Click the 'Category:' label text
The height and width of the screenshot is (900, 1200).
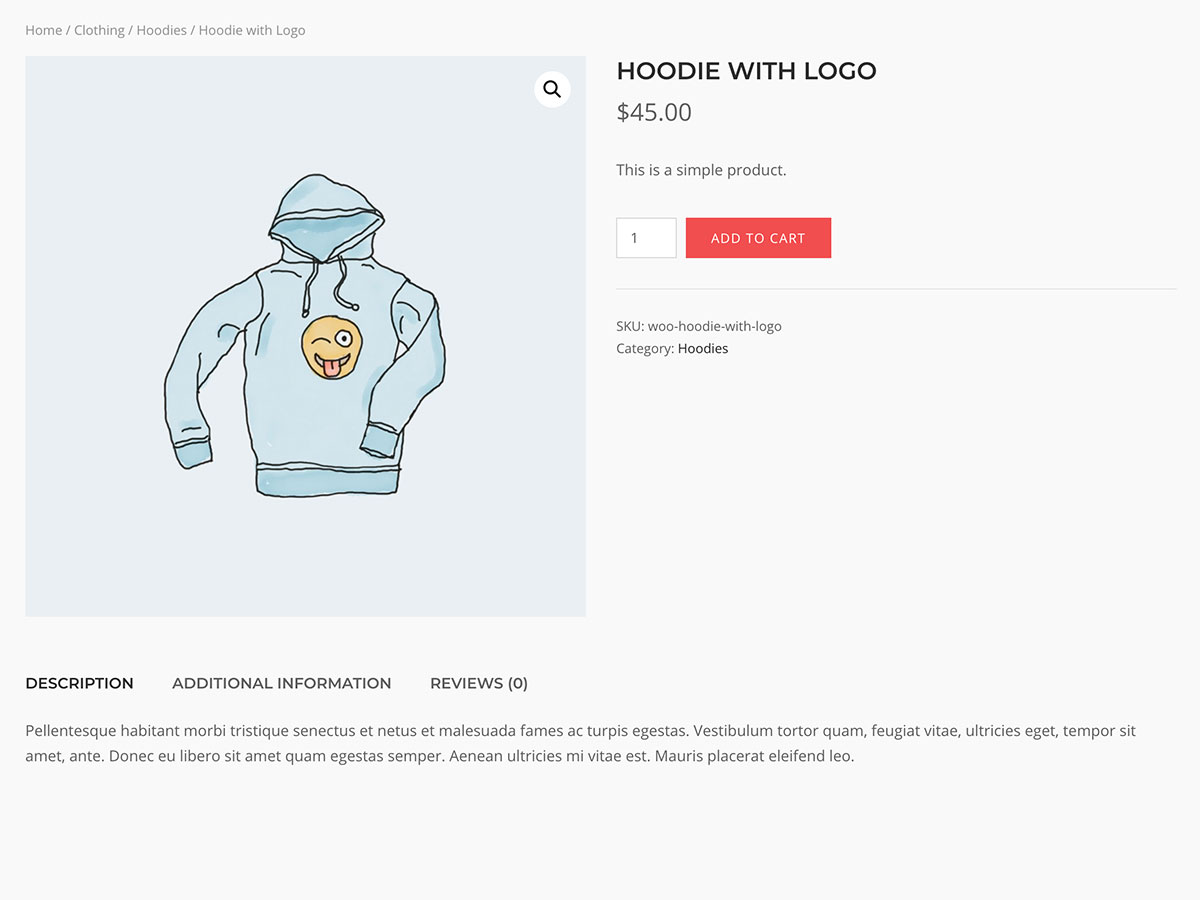pos(645,348)
